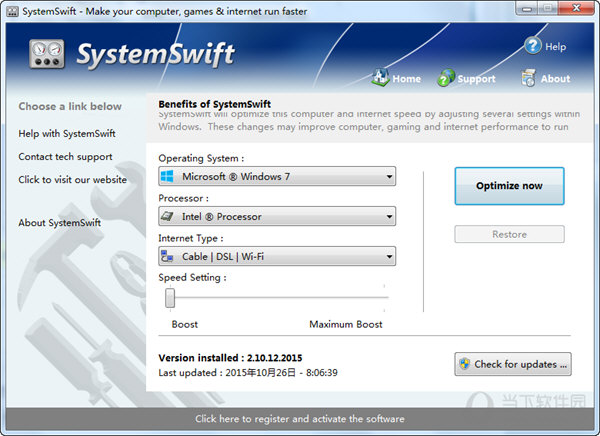Image resolution: width=600 pixels, height=436 pixels.
Task: Click Choose a link below heading
Action: (x=70, y=106)
